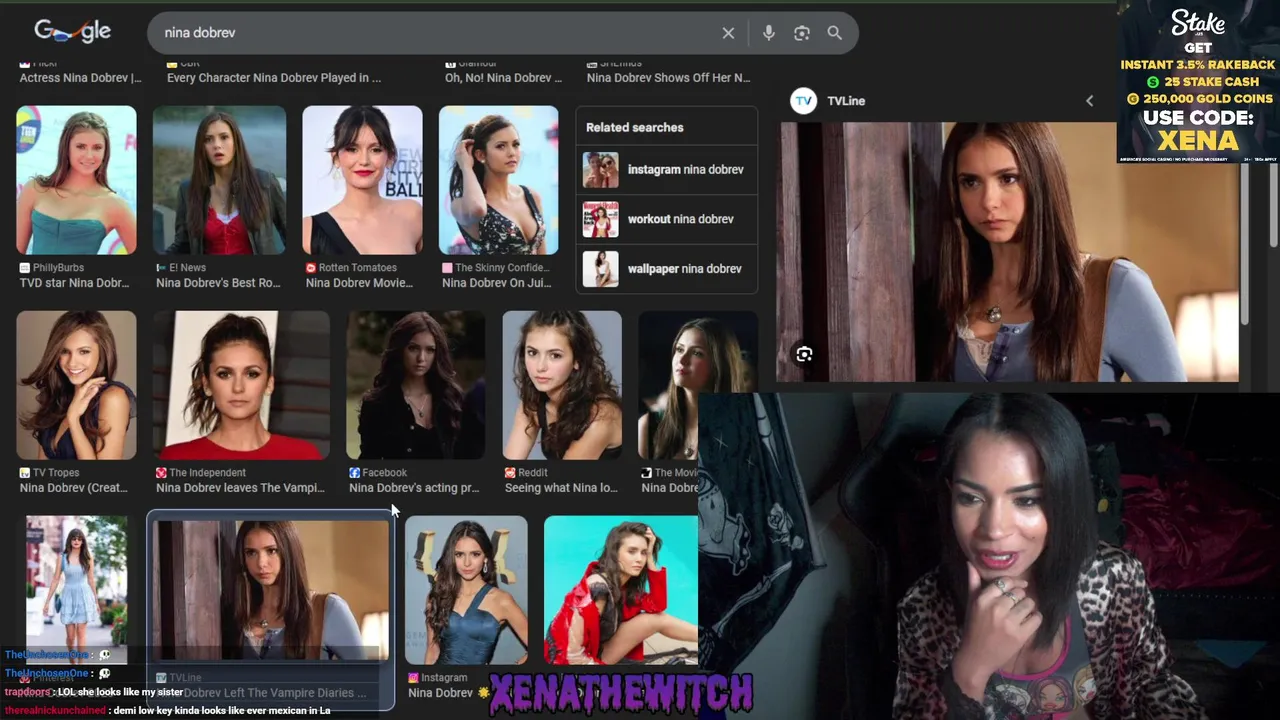Open the Facebook acting image result
The height and width of the screenshot is (720, 1280).
[x=415, y=385]
